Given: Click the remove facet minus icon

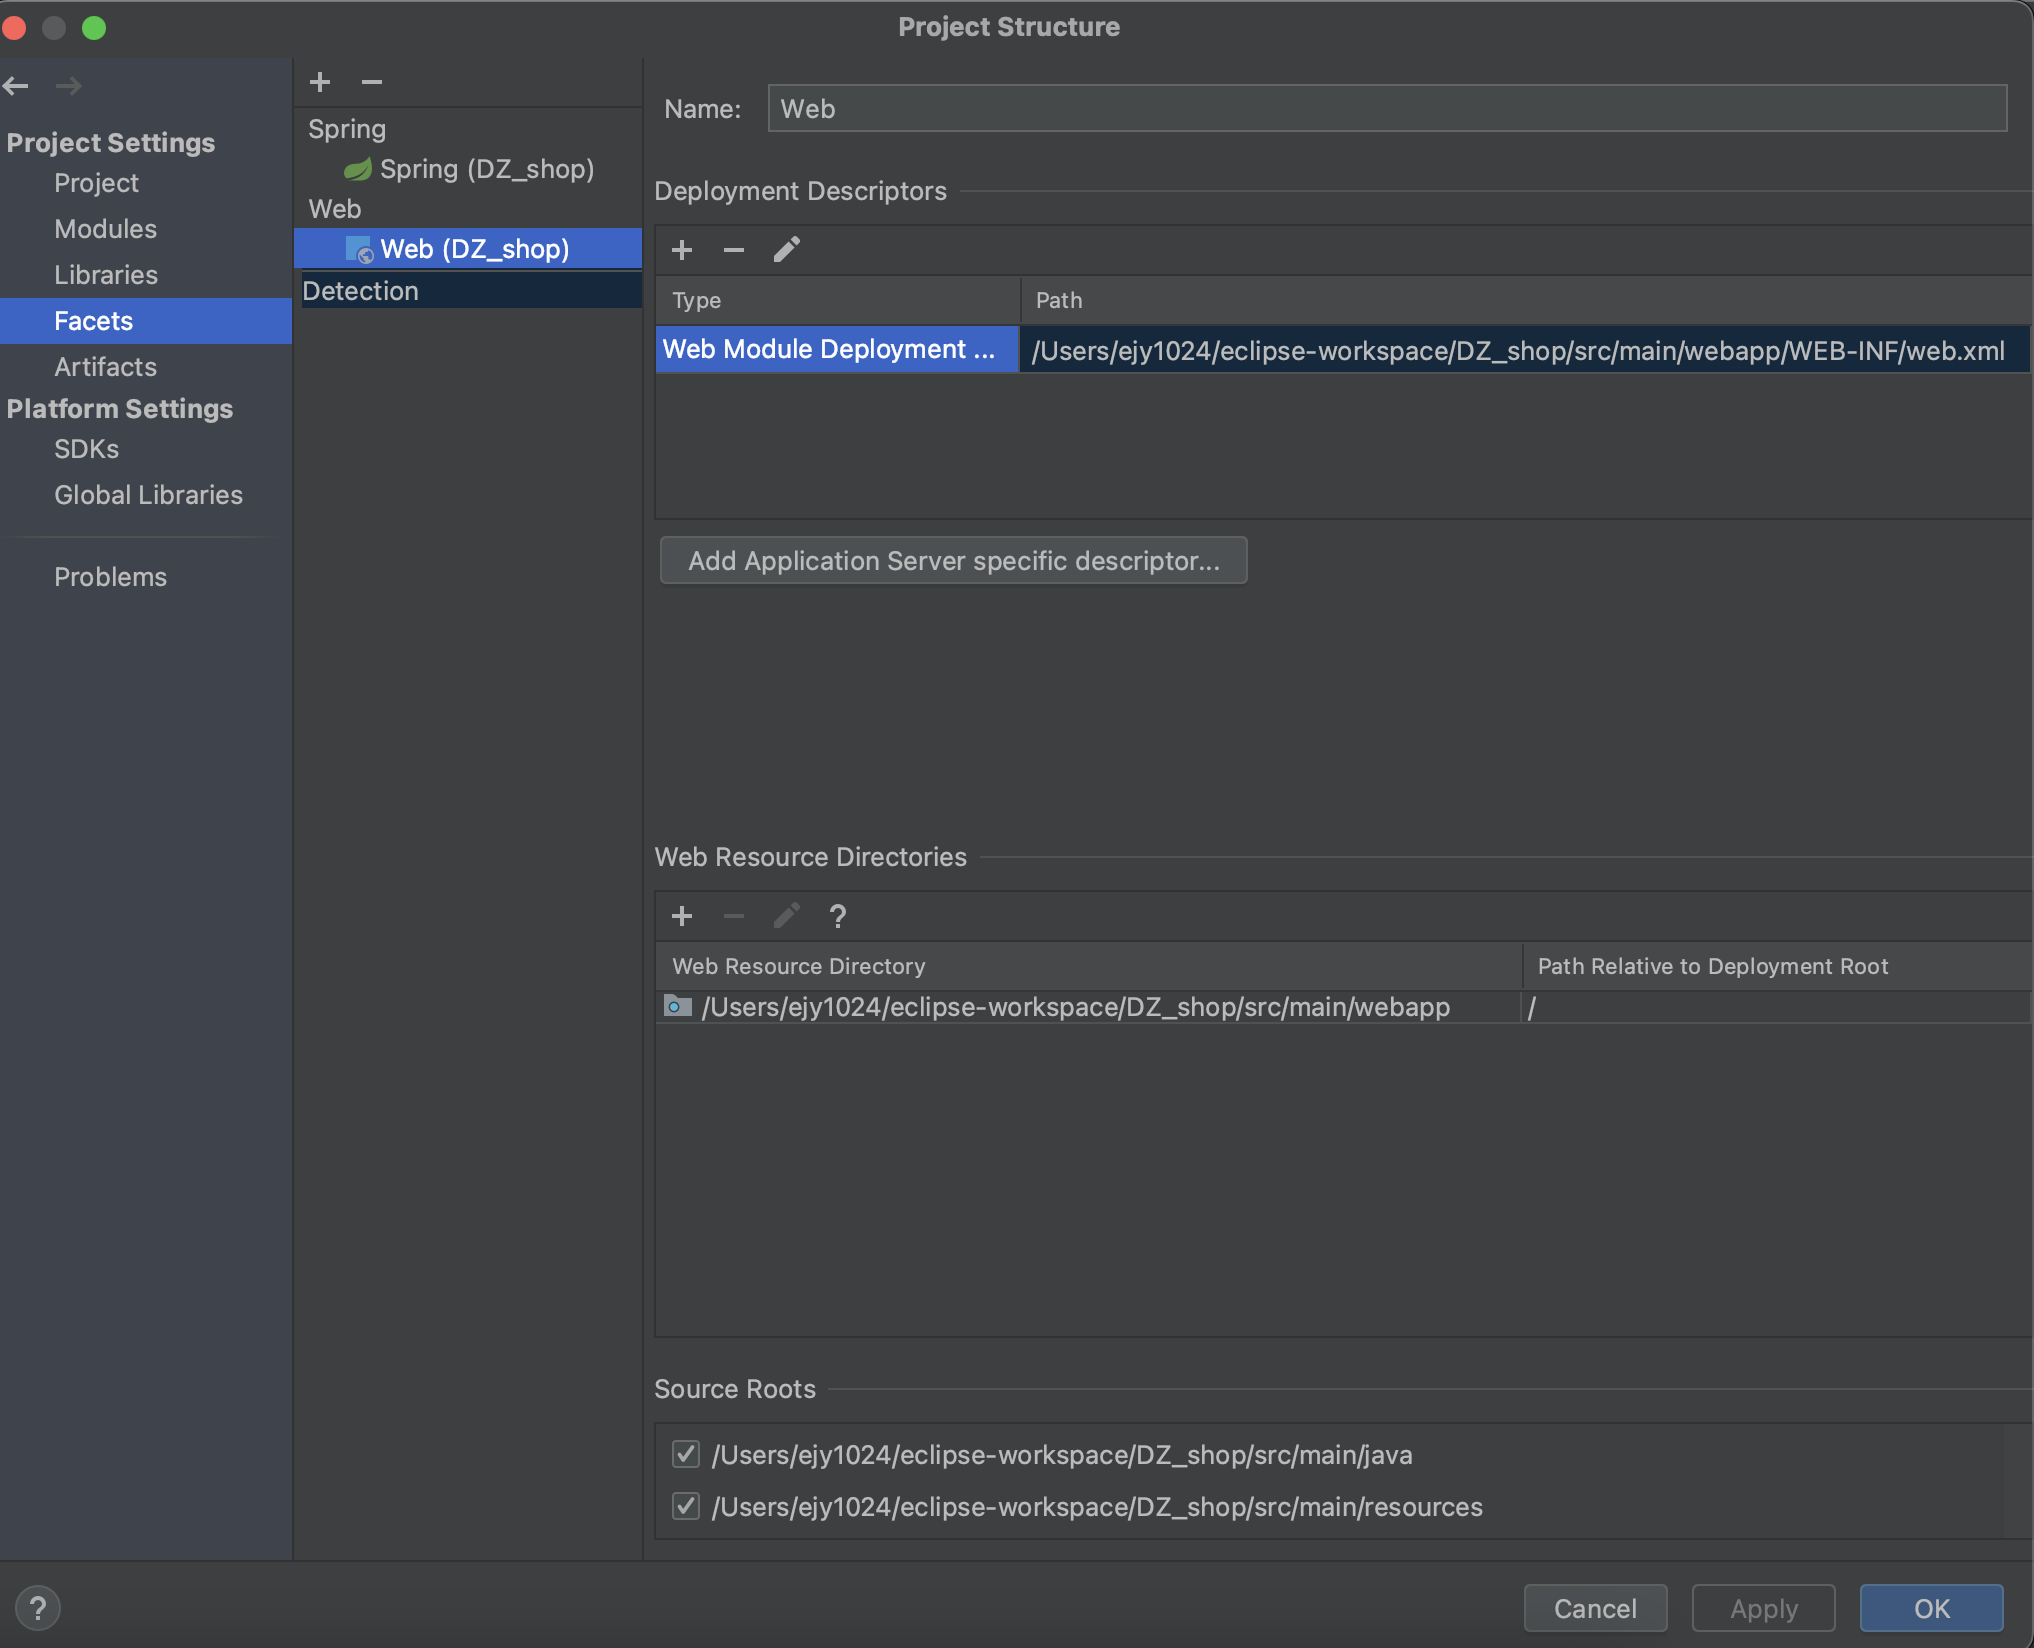Looking at the screenshot, I should pos(372,82).
